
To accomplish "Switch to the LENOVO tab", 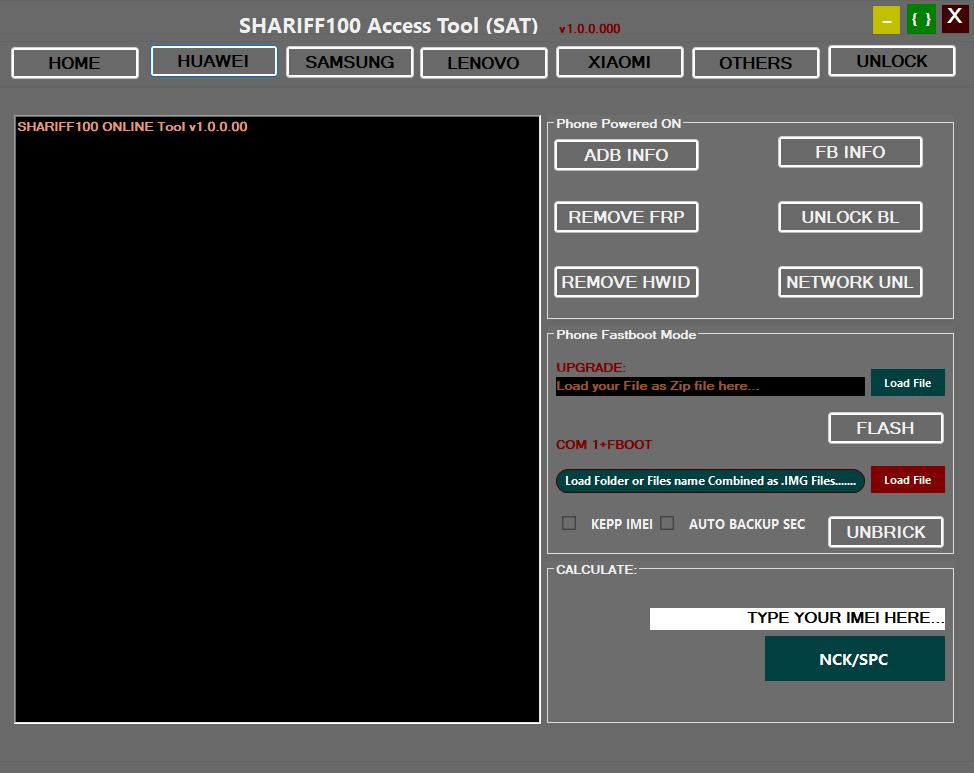I will click(x=483, y=61).
